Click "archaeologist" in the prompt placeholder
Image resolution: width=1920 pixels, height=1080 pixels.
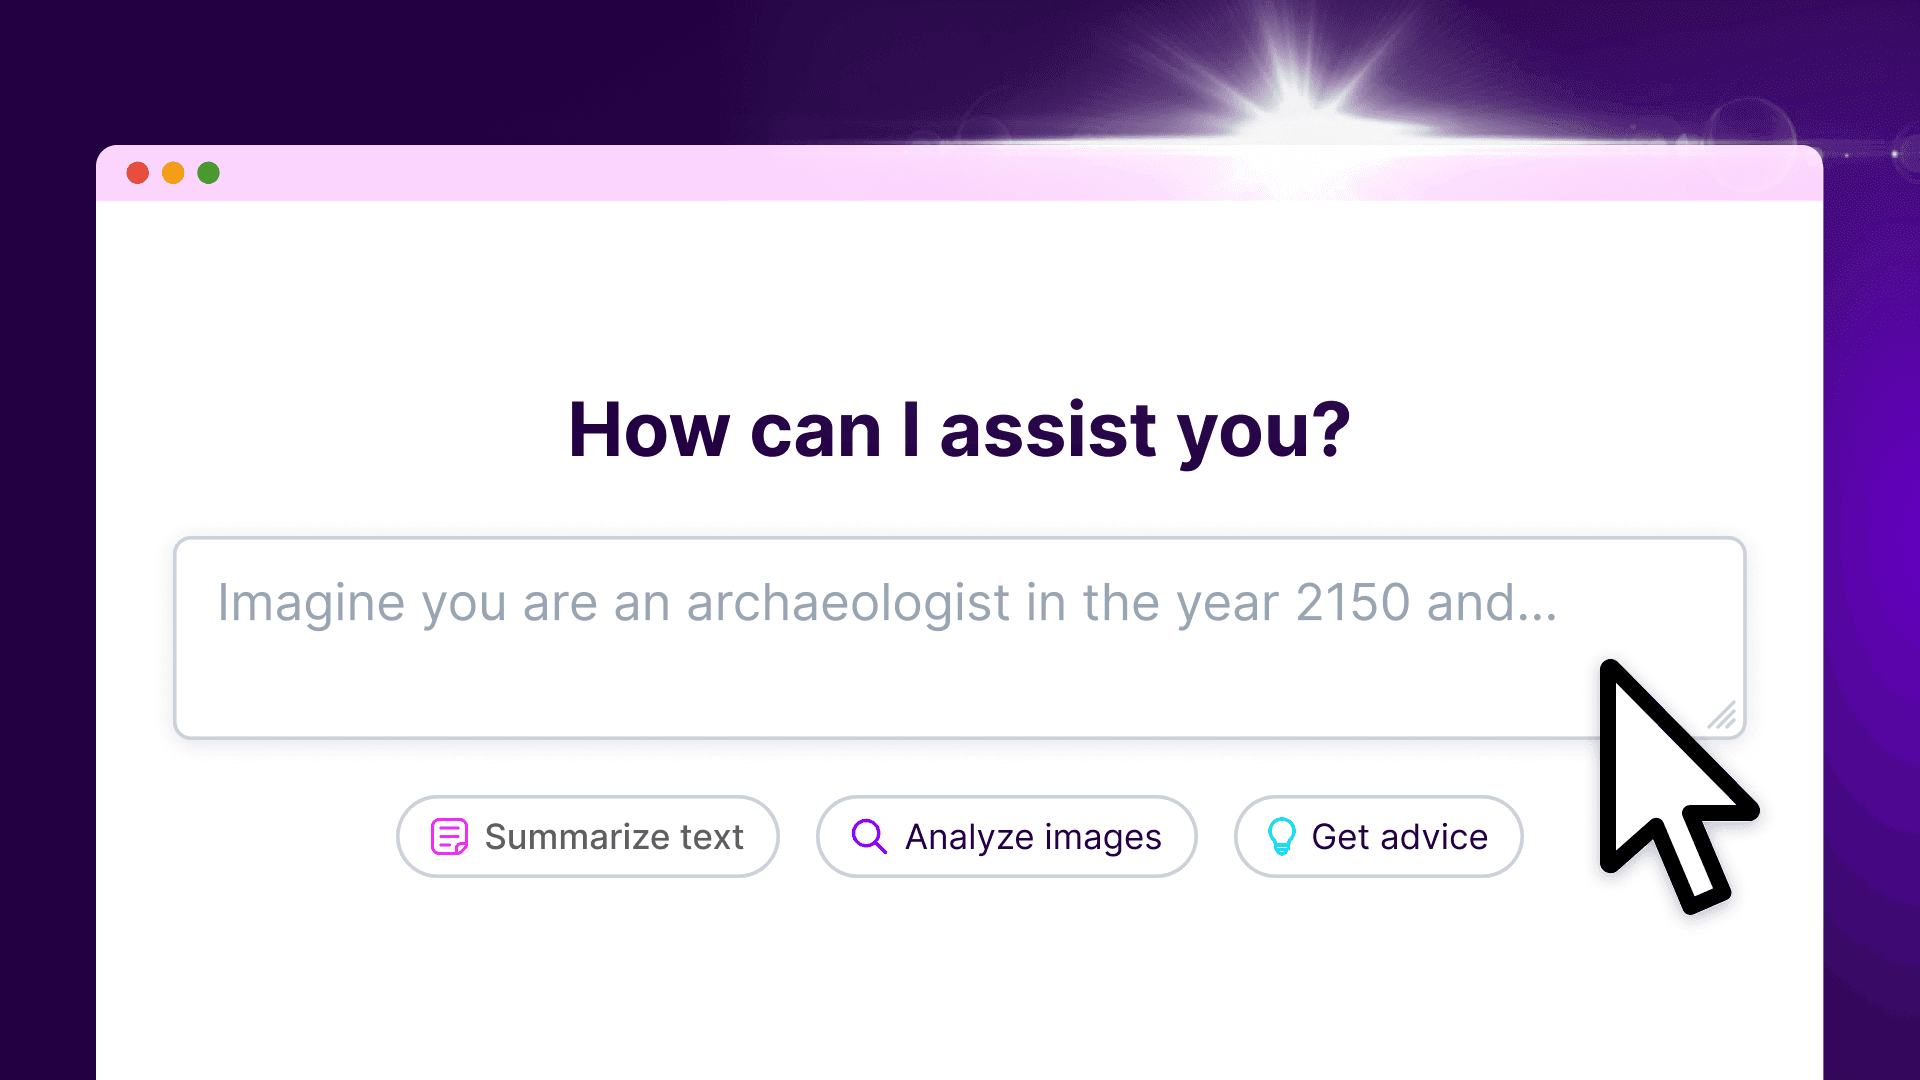(848, 603)
